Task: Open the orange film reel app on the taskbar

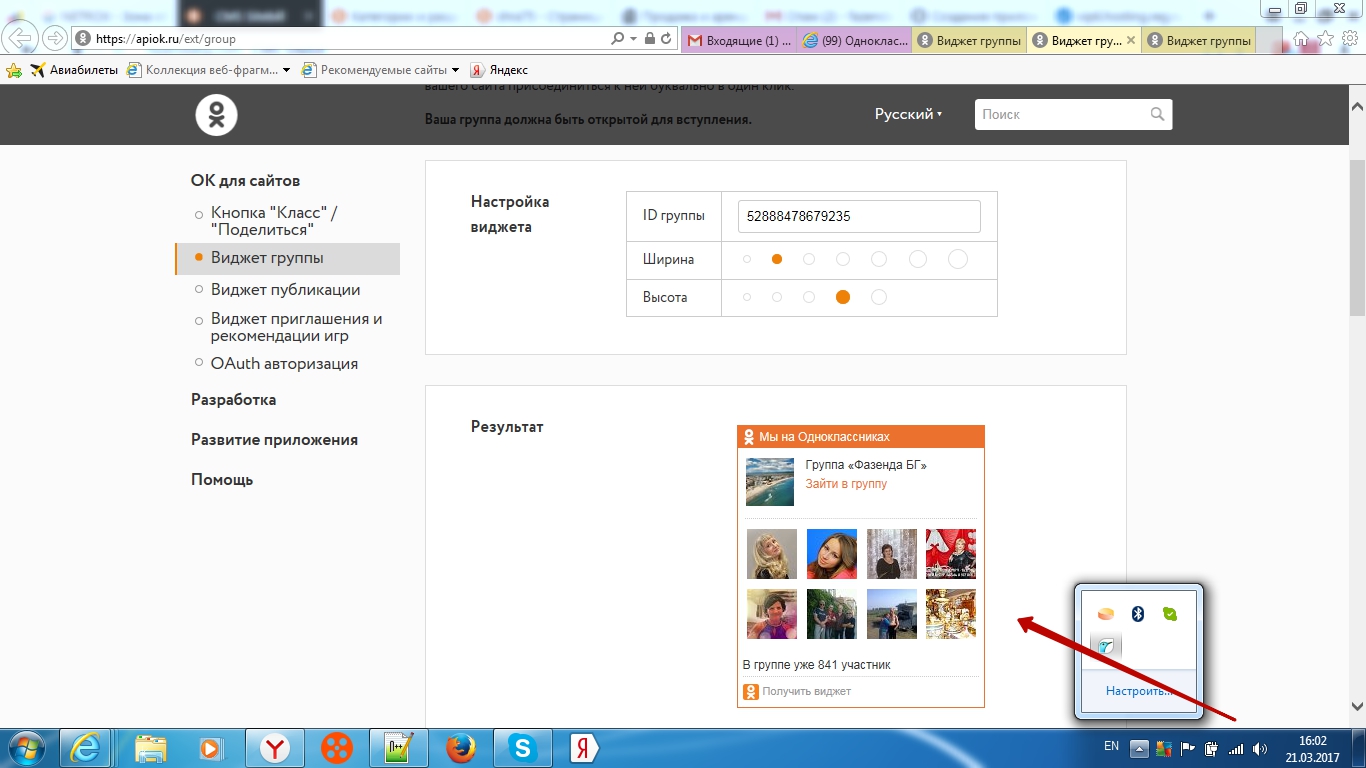Action: [337, 747]
